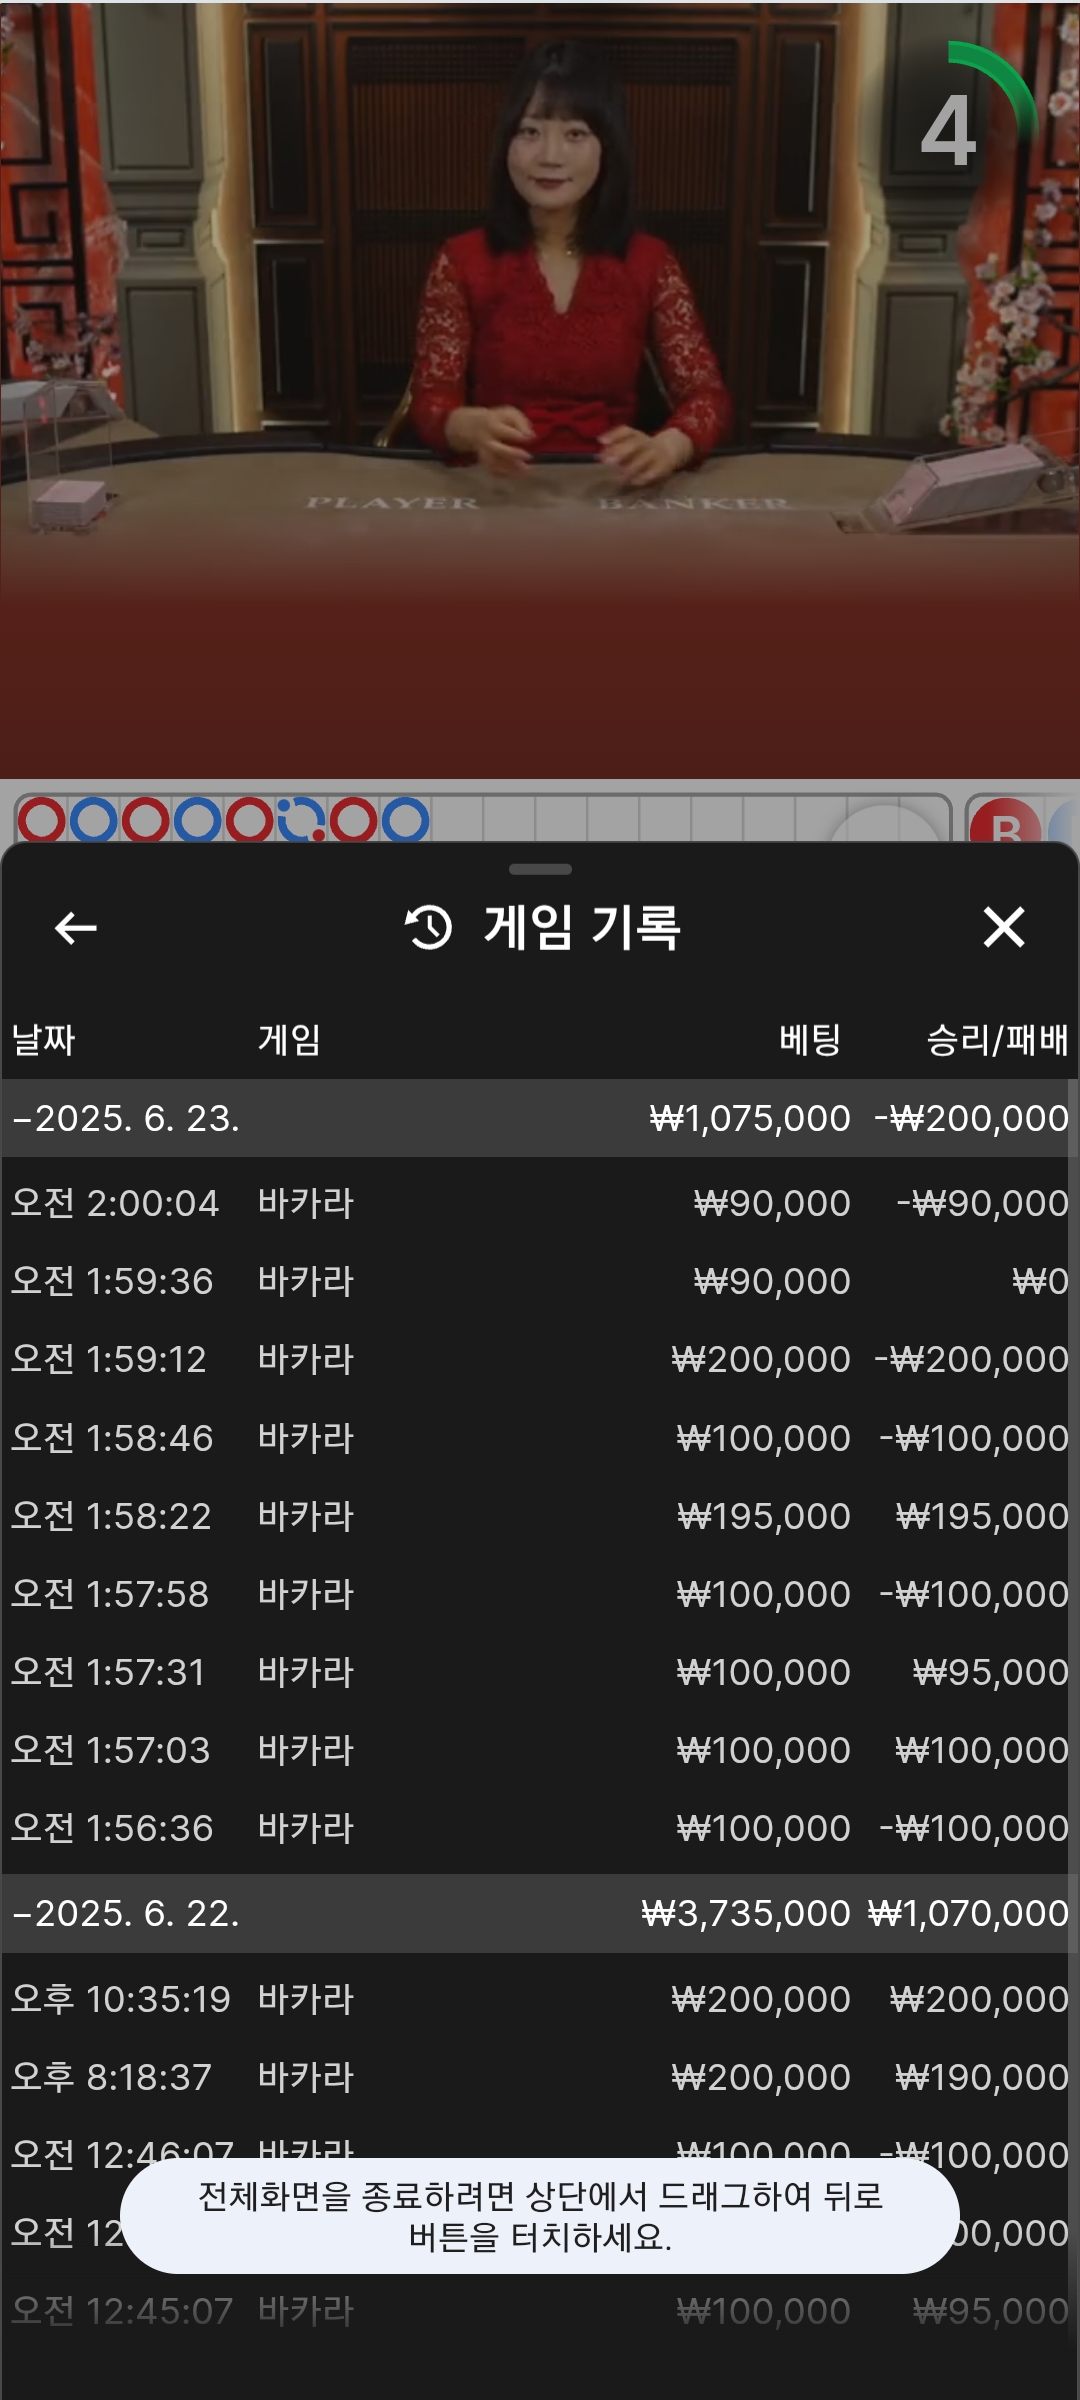The width and height of the screenshot is (1080, 2400).
Task: Tap the ₩3,735,000 total bet for June 22
Action: tap(746, 1913)
